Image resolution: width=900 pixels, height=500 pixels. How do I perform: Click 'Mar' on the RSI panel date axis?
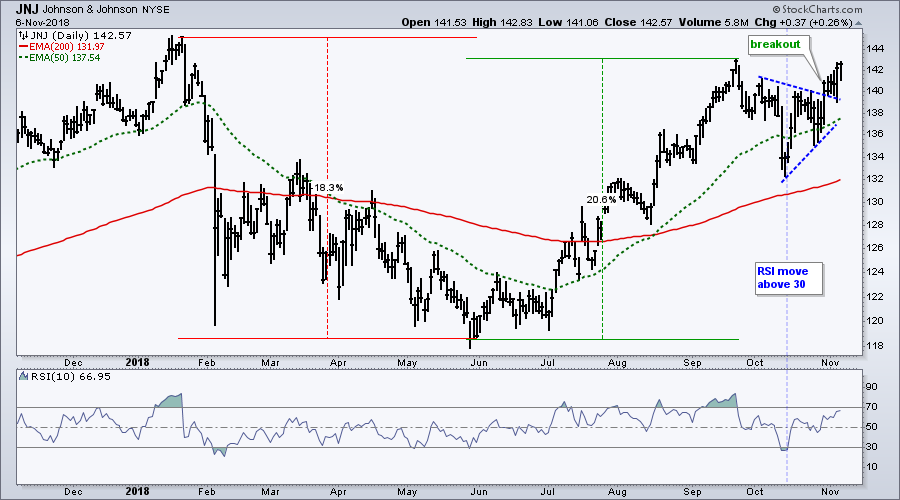(270, 492)
